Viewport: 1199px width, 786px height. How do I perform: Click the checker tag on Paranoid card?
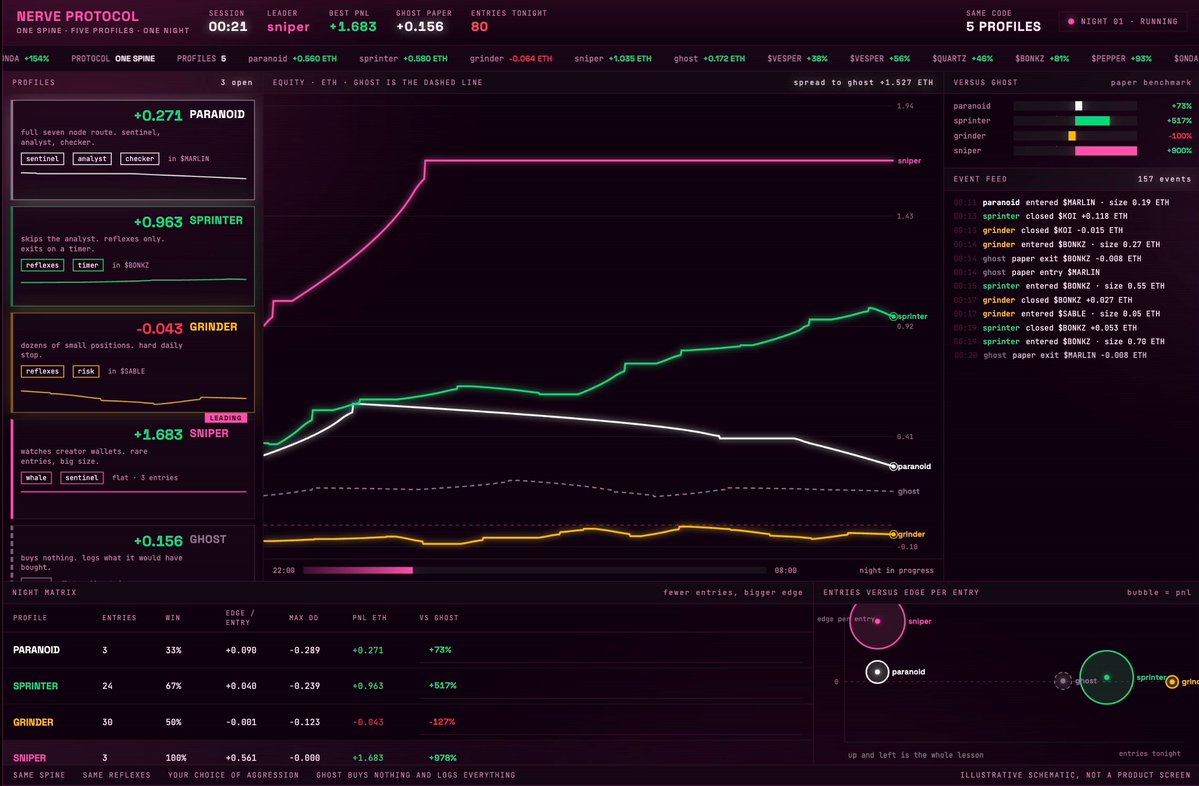click(x=139, y=159)
